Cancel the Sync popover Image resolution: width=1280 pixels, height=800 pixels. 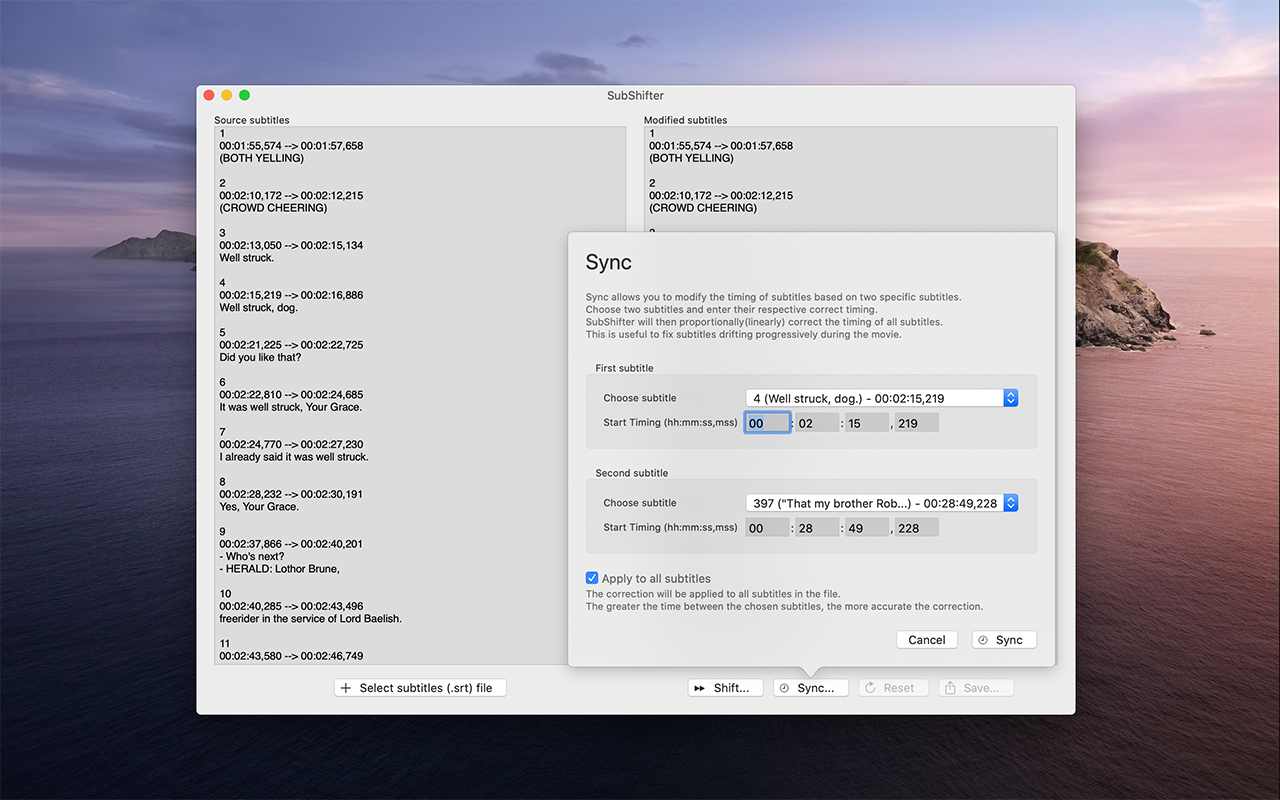(927, 640)
